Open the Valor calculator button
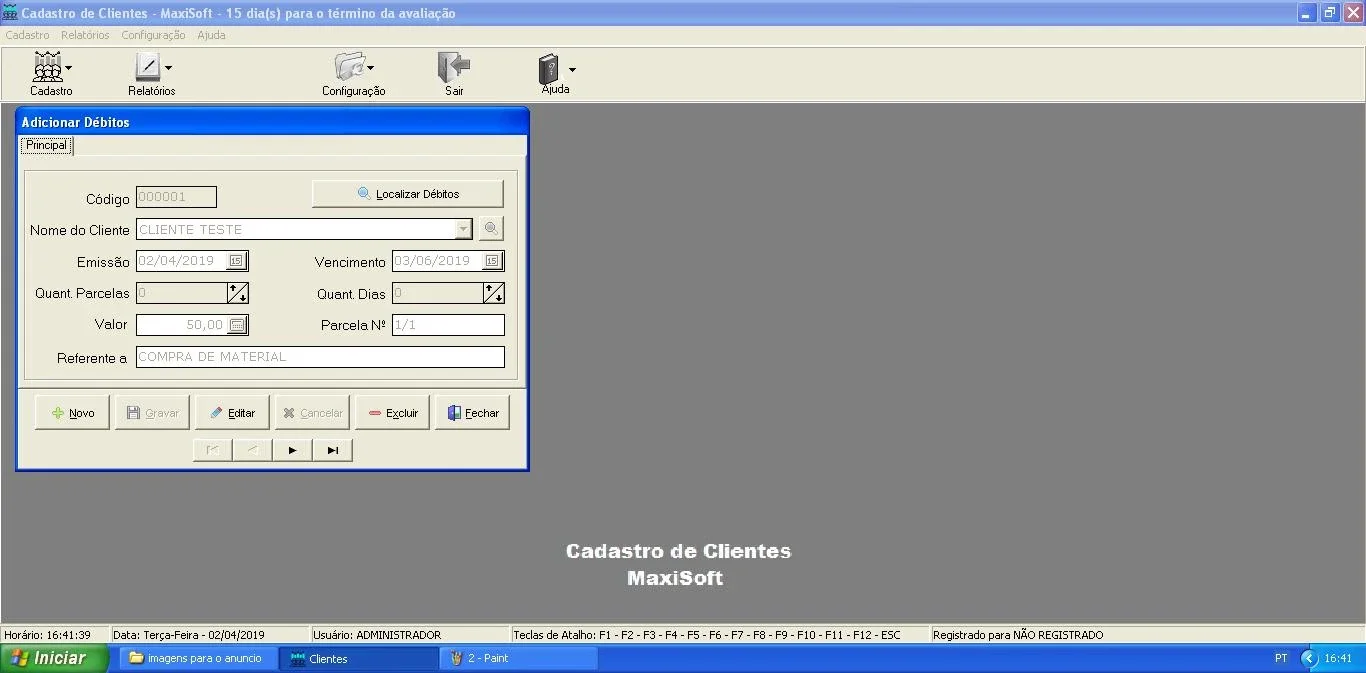The image size is (1366, 673). point(237,325)
